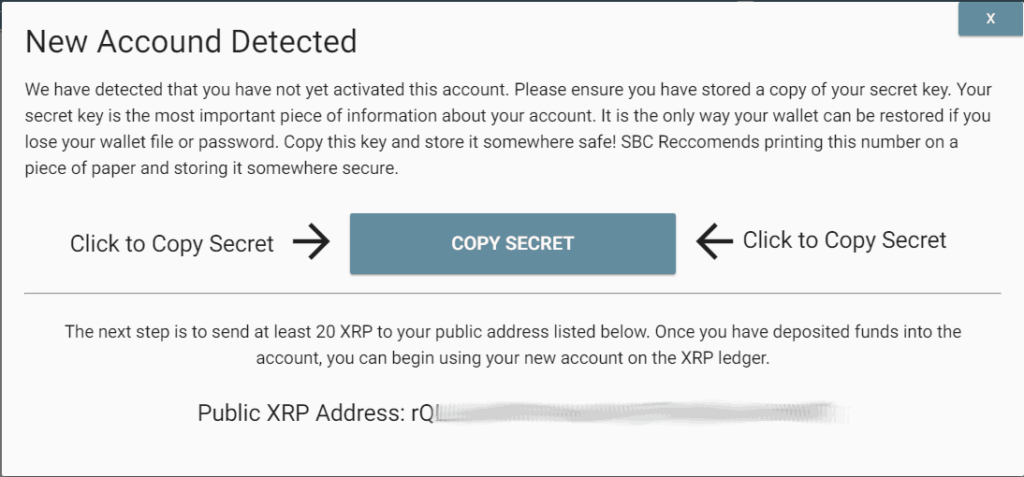This screenshot has width=1024, height=477.
Task: Close the dialog with the X button
Action: coord(989,19)
